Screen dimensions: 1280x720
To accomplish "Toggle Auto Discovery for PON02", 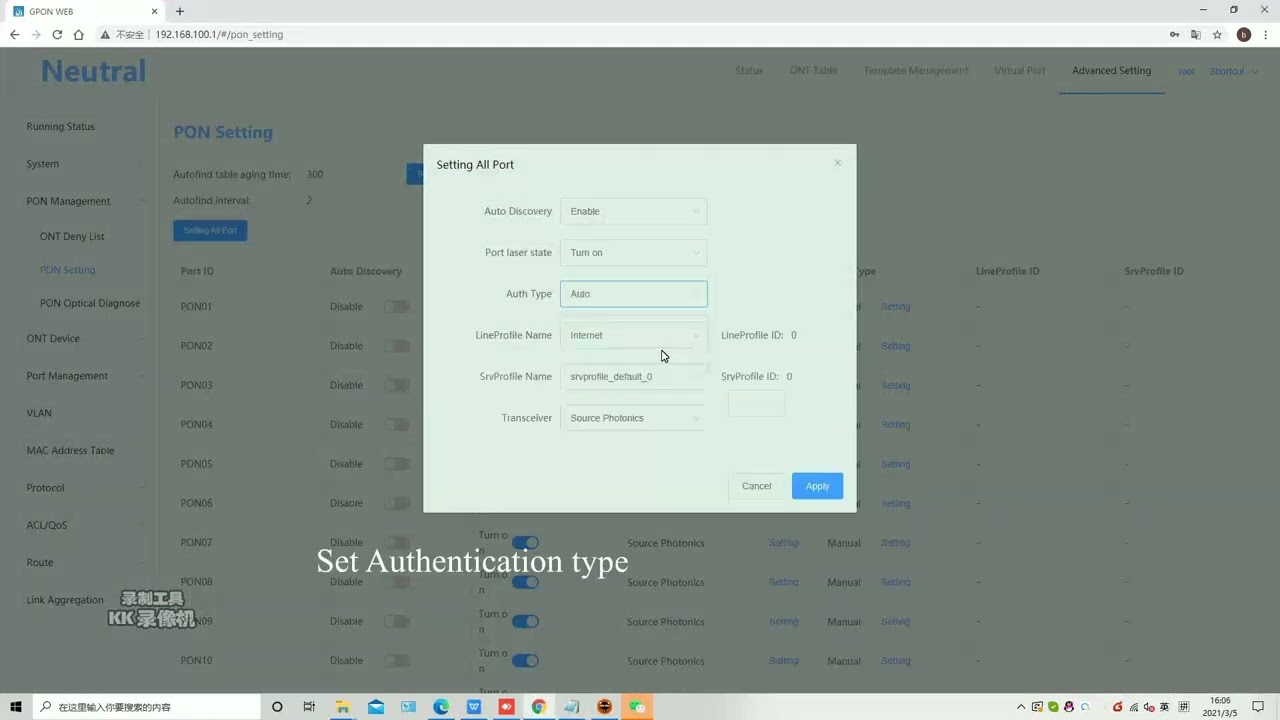I will pos(397,346).
